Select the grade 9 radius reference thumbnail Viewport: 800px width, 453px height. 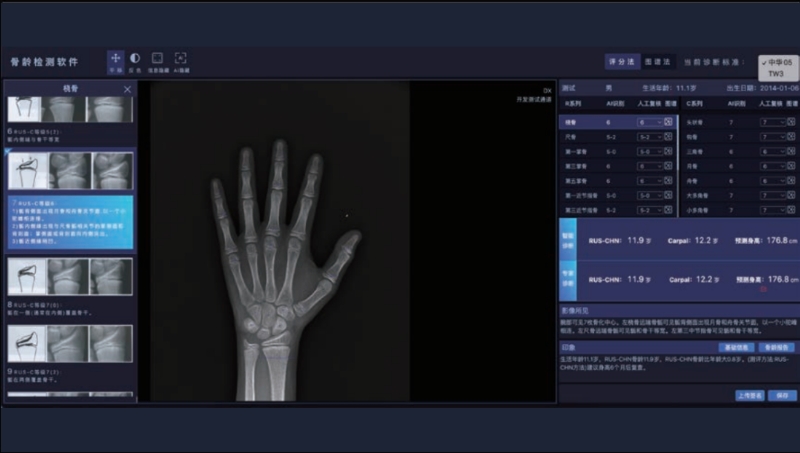point(70,344)
